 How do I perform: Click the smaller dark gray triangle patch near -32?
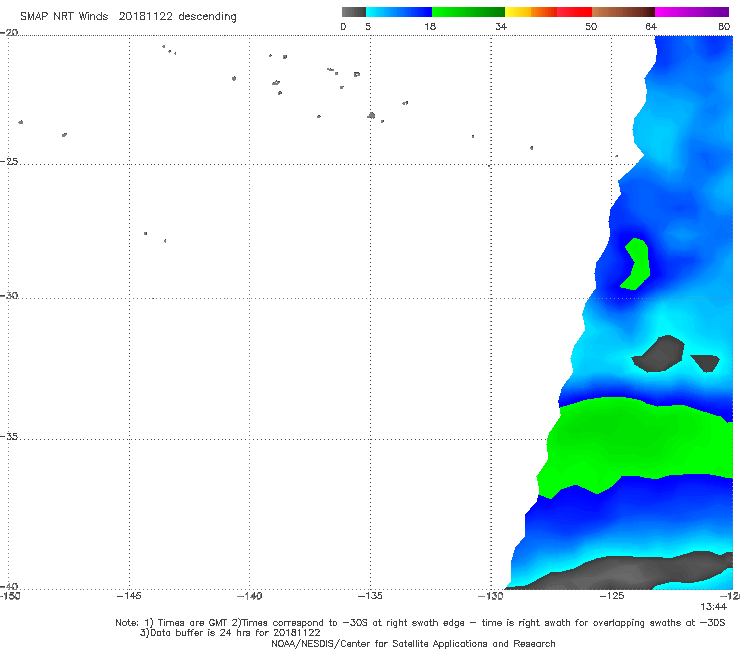click(706, 363)
